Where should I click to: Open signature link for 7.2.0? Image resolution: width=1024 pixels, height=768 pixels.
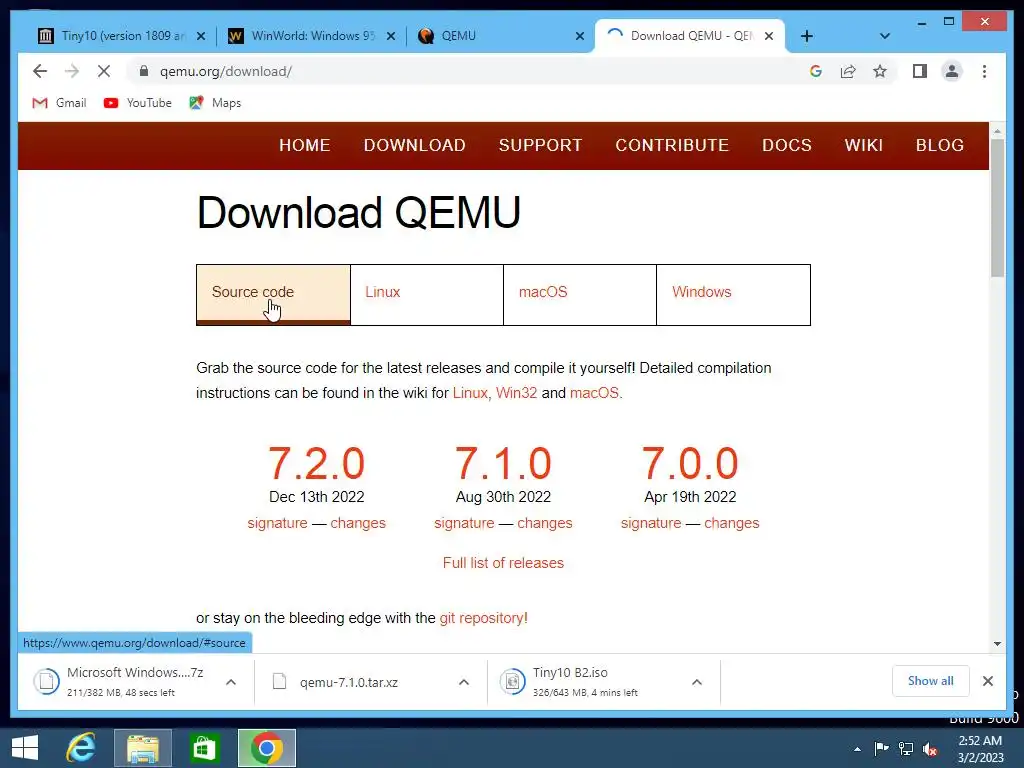(277, 523)
